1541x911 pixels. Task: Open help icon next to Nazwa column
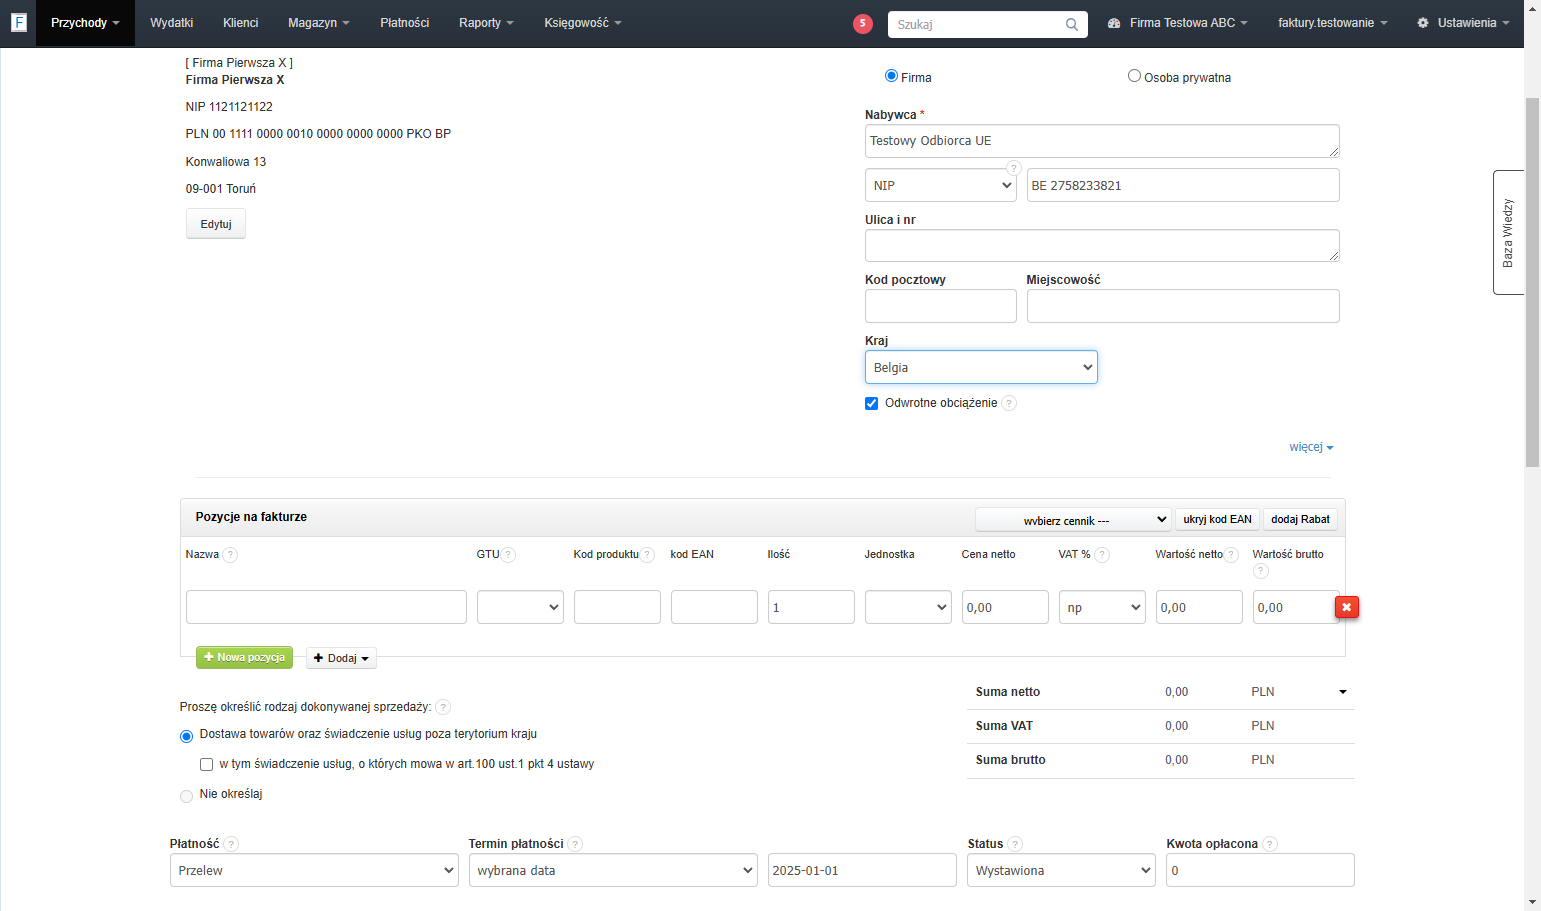tap(230, 555)
